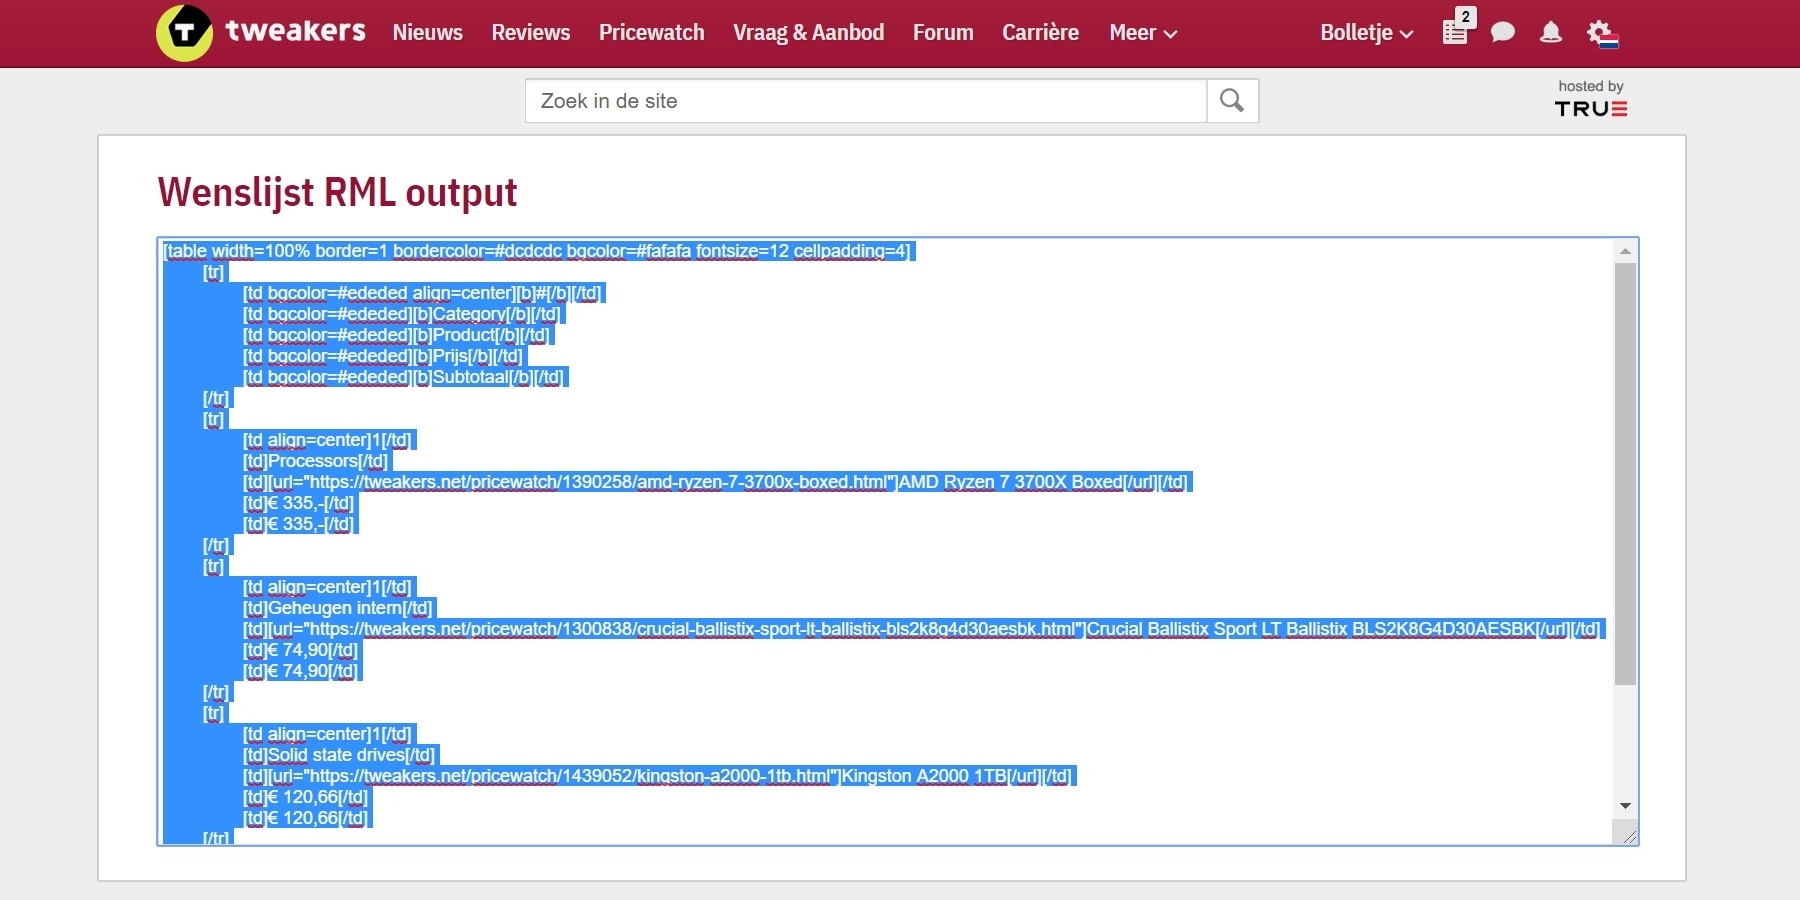1800x900 pixels.
Task: Click the textarea scroll up arrow
Action: click(1625, 251)
